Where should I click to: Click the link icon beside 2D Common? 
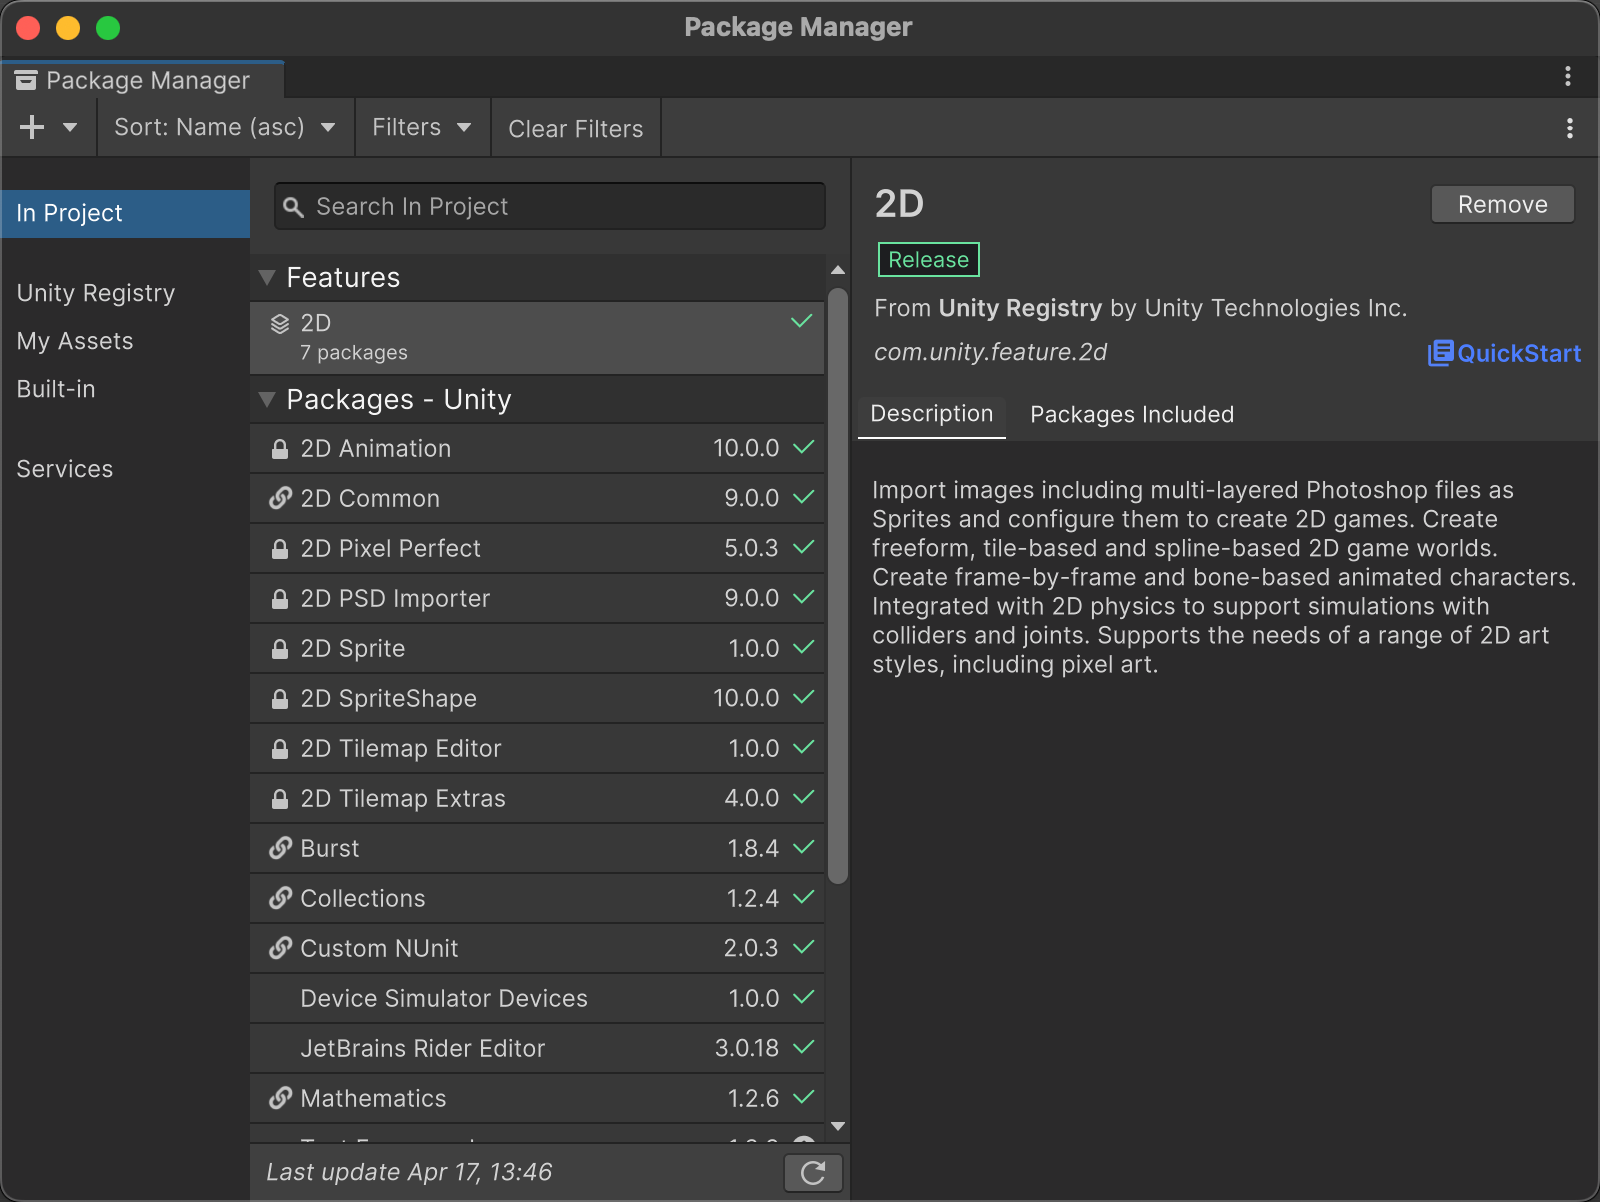tap(280, 498)
